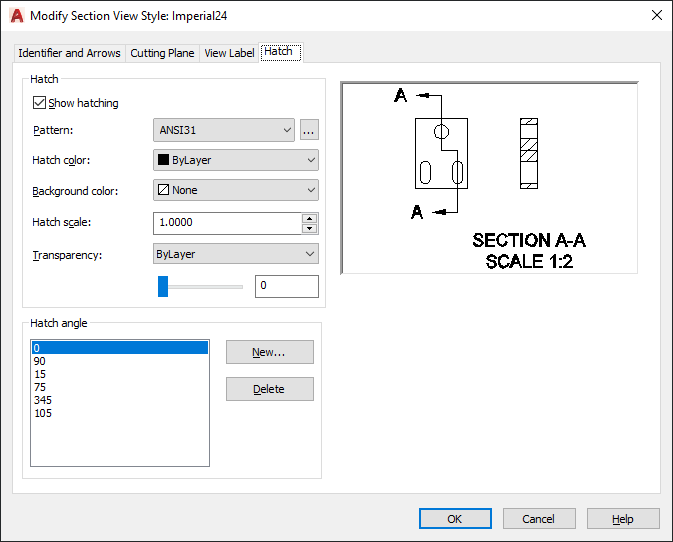Toggle the Show hatching checkbox
Viewport: 673px width, 542px height.
[39, 103]
